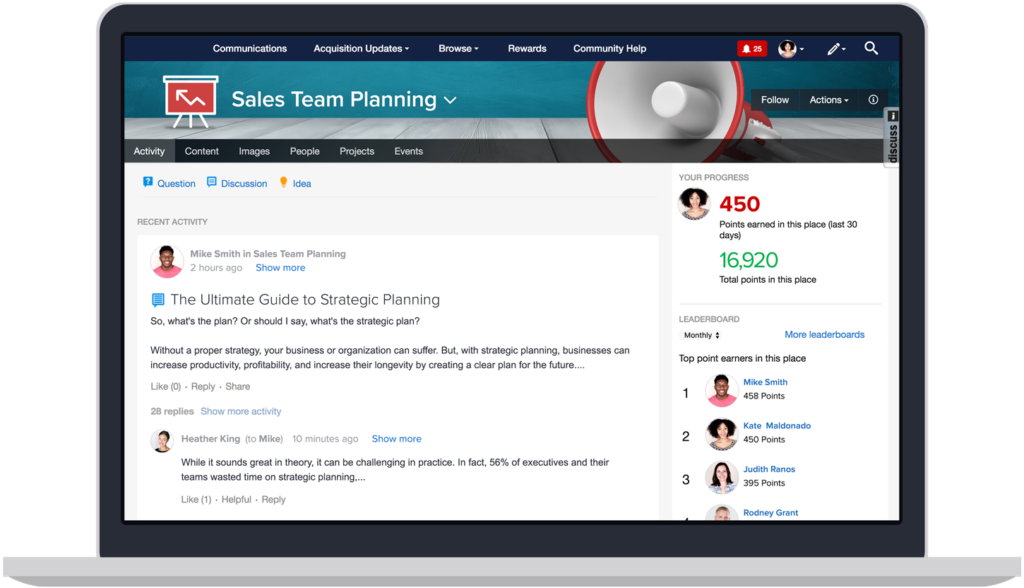Screen dimensions: 1024x588
Task: Click the search magnifier icon
Action: point(871,48)
